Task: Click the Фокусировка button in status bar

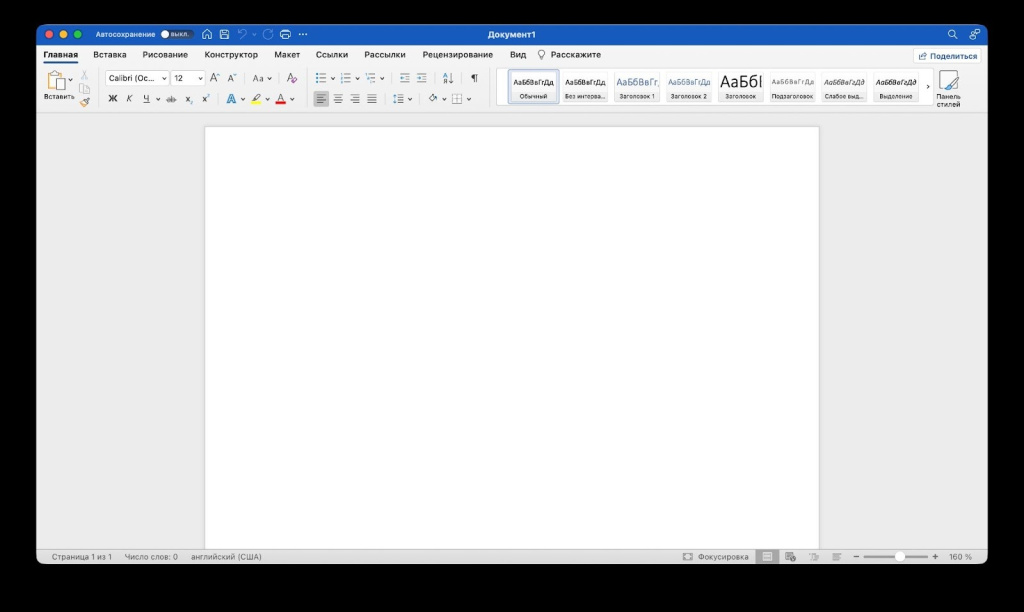Action: pyautogui.click(x=716, y=556)
